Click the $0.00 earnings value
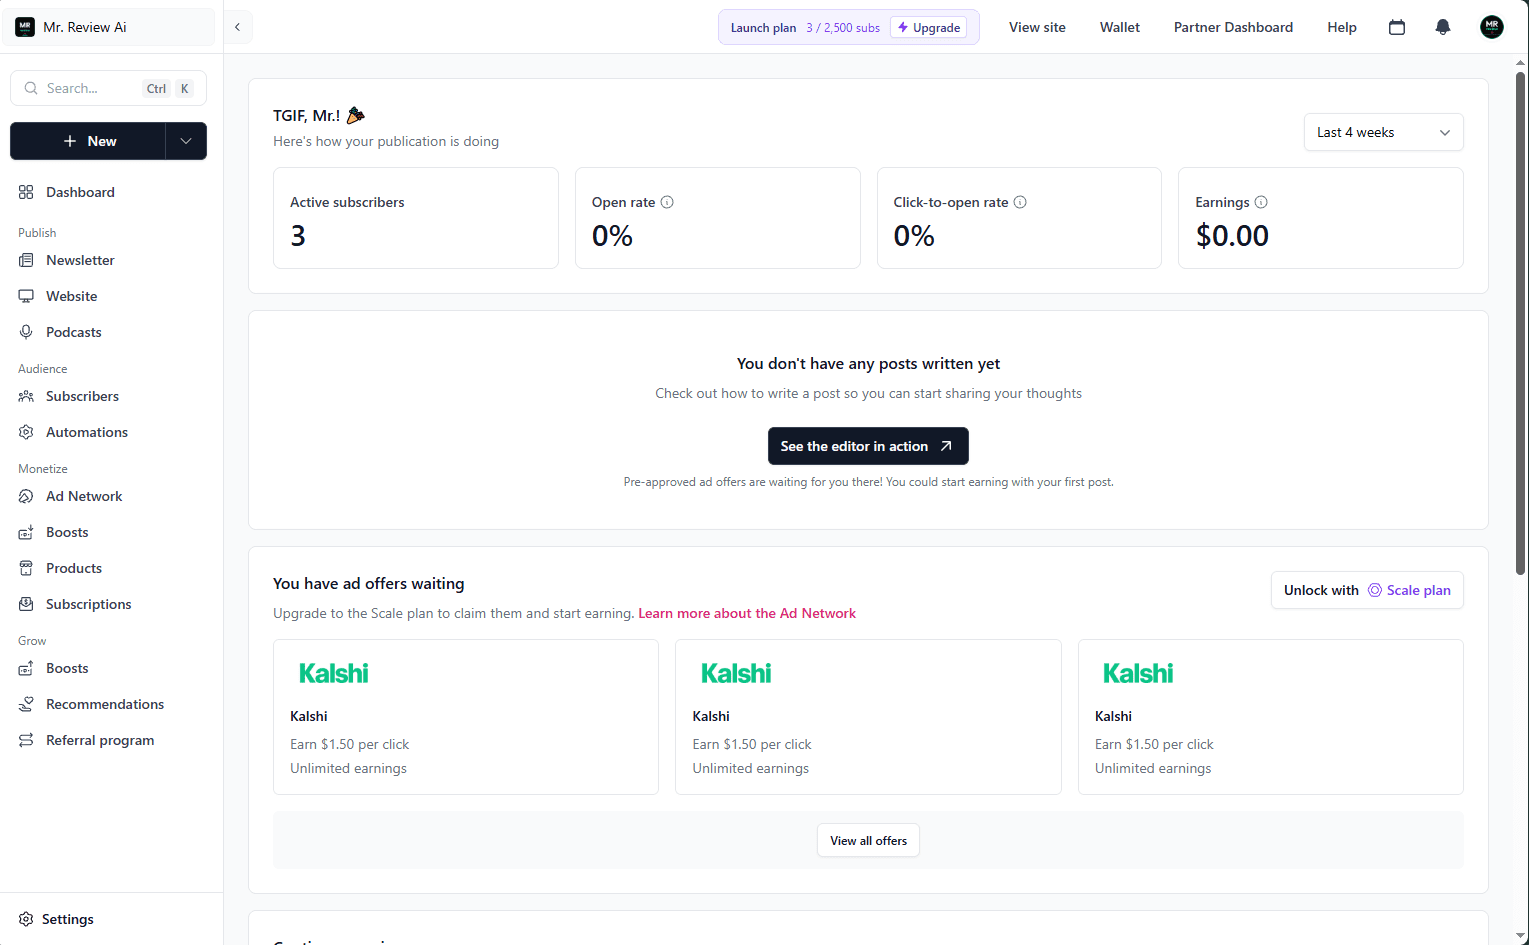Image resolution: width=1529 pixels, height=945 pixels. pos(1232,236)
